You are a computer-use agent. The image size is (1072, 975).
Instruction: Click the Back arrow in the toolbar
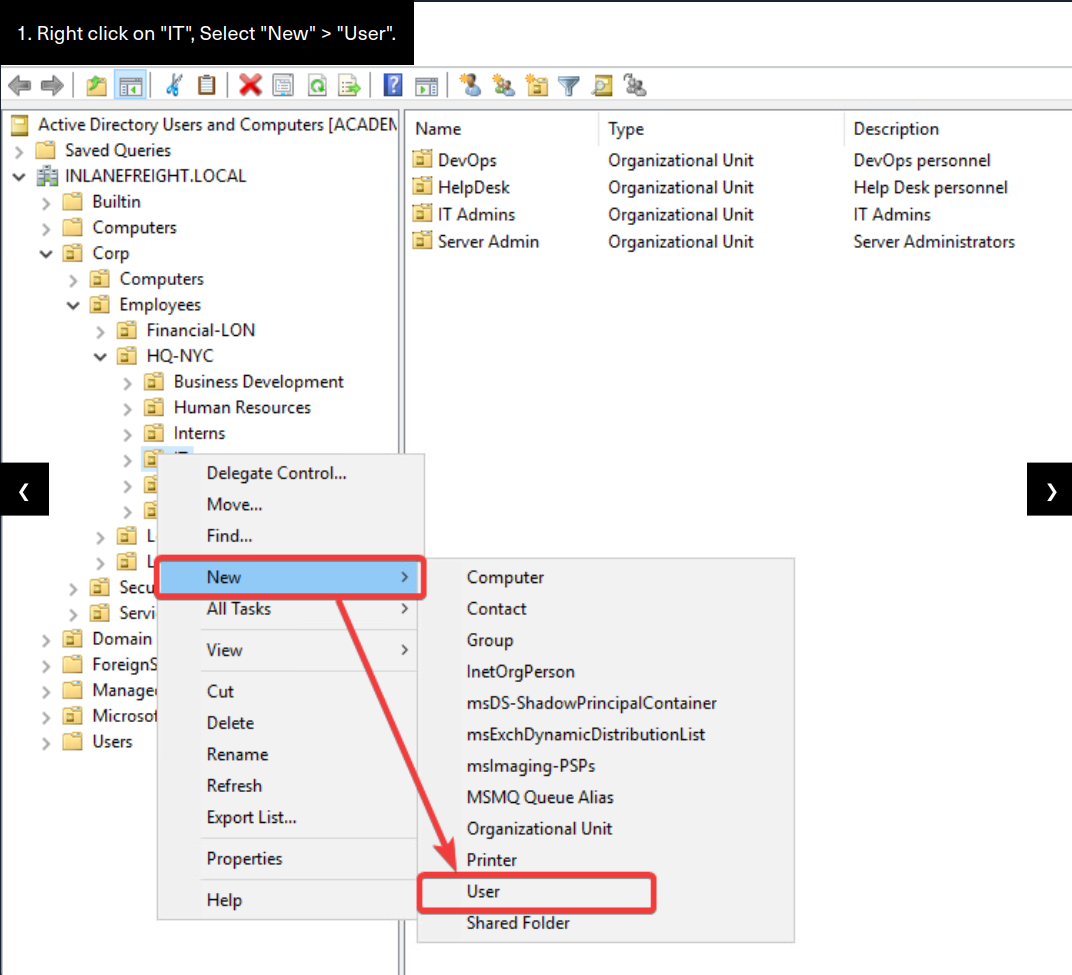[x=20, y=85]
